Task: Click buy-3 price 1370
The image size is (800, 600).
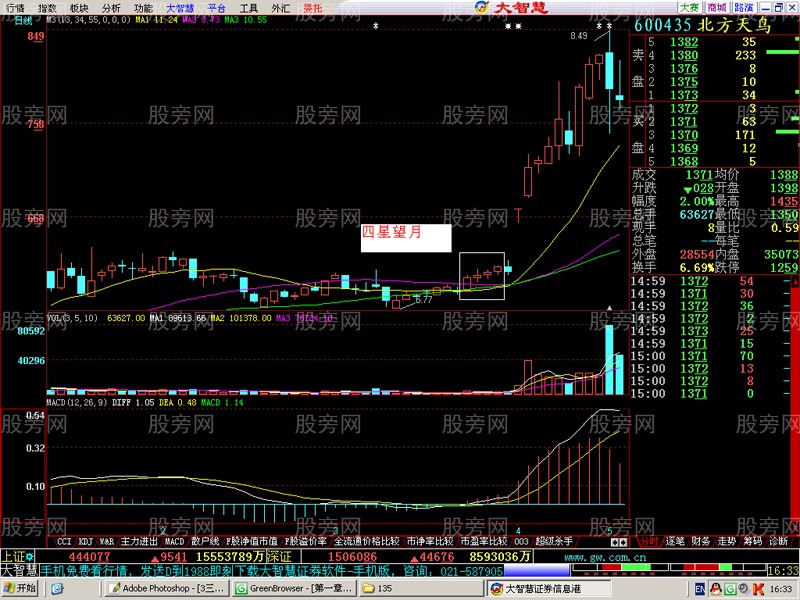Action: (x=684, y=135)
